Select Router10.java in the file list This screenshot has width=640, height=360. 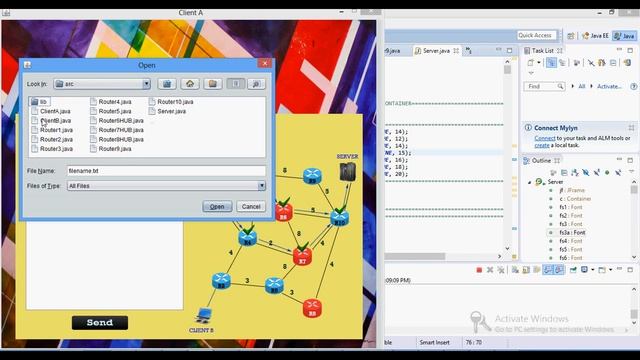point(171,102)
